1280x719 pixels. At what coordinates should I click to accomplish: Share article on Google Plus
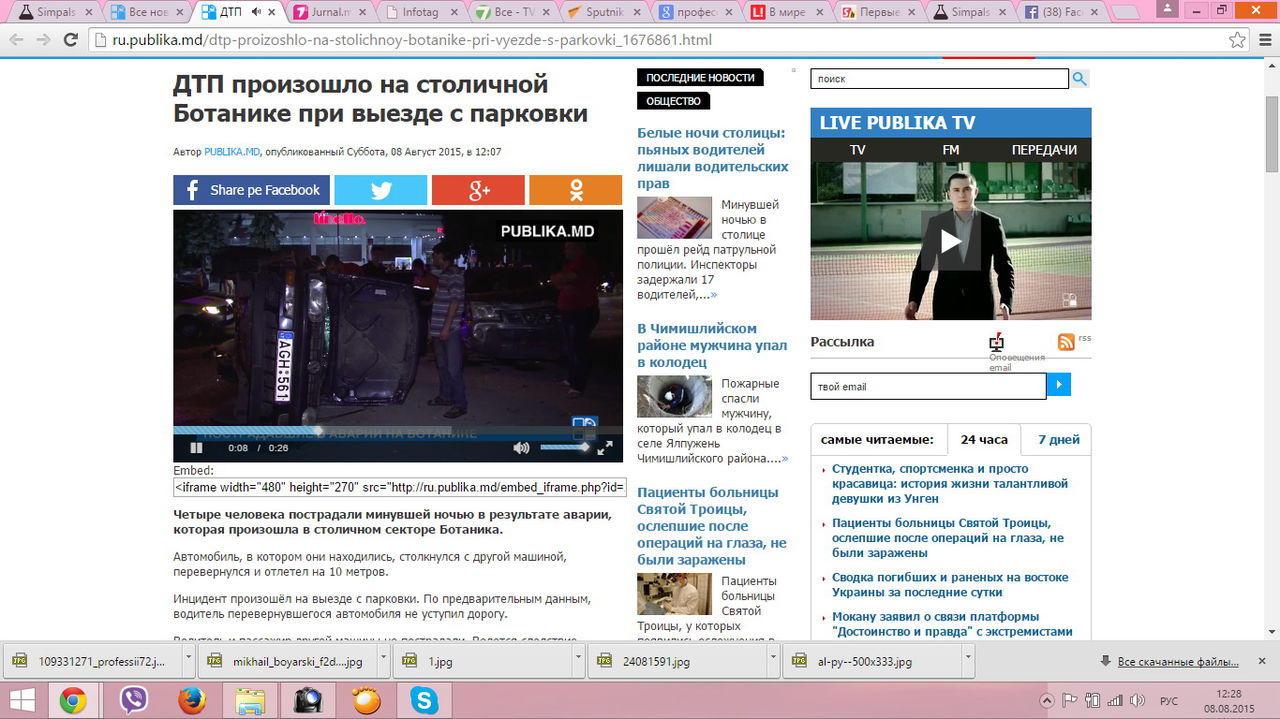[478, 190]
